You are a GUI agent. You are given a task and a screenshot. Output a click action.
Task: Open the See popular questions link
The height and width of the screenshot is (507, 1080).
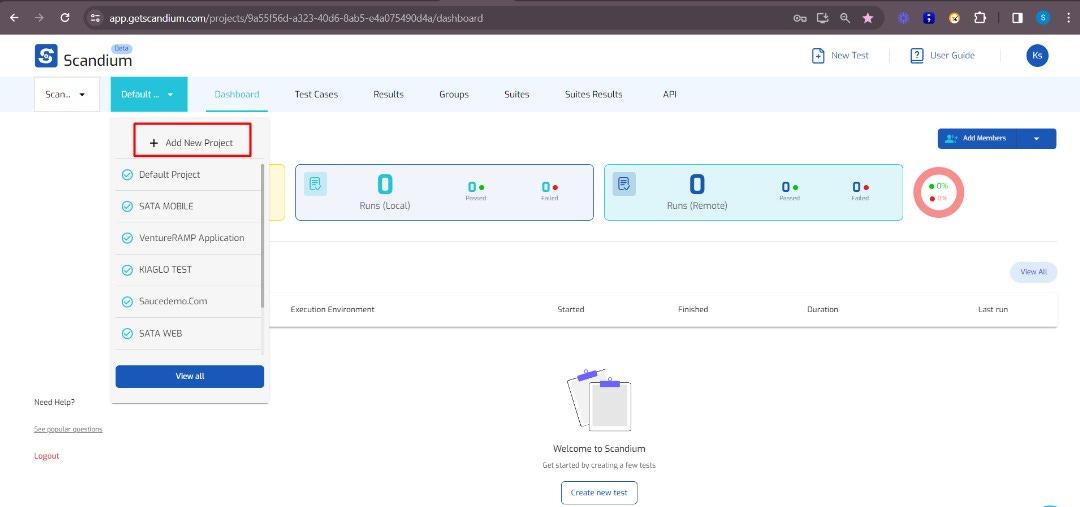(x=68, y=429)
